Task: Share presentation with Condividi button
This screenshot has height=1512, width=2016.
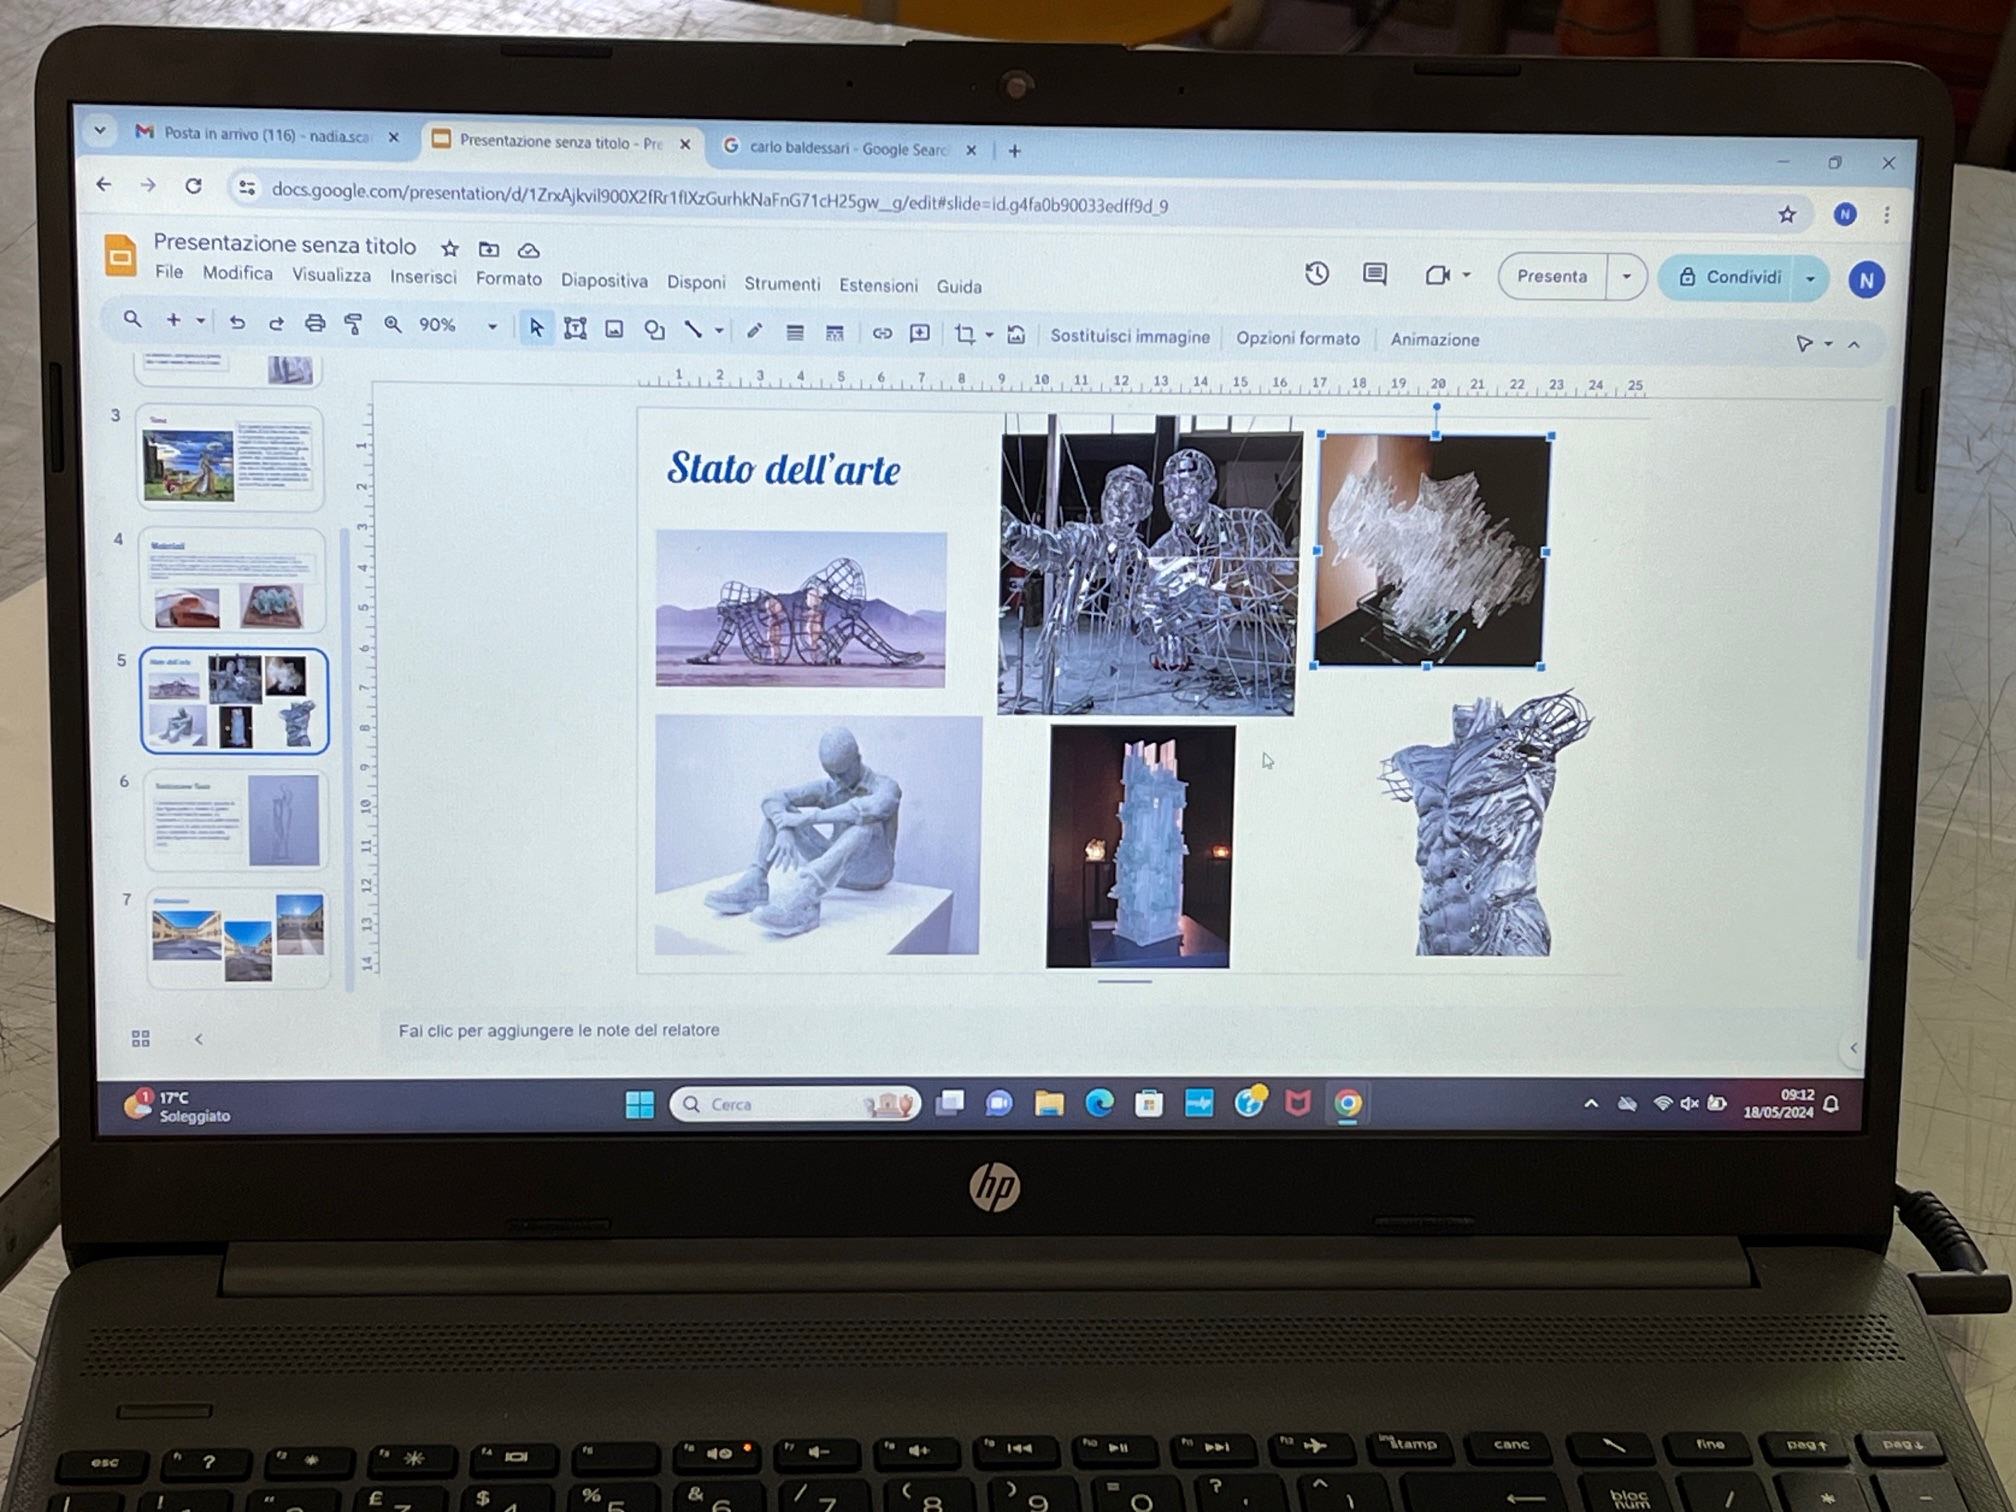Action: [x=1731, y=277]
